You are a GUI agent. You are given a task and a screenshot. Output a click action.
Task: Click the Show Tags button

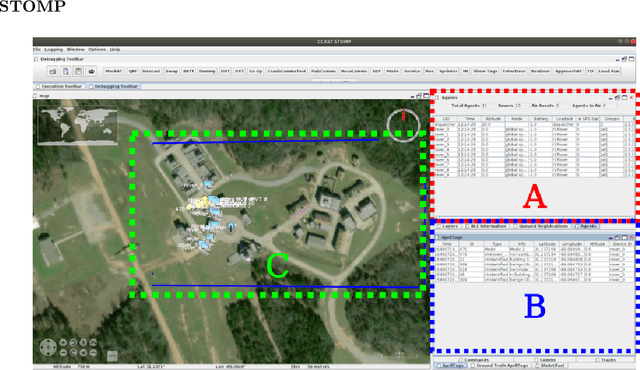485,71
